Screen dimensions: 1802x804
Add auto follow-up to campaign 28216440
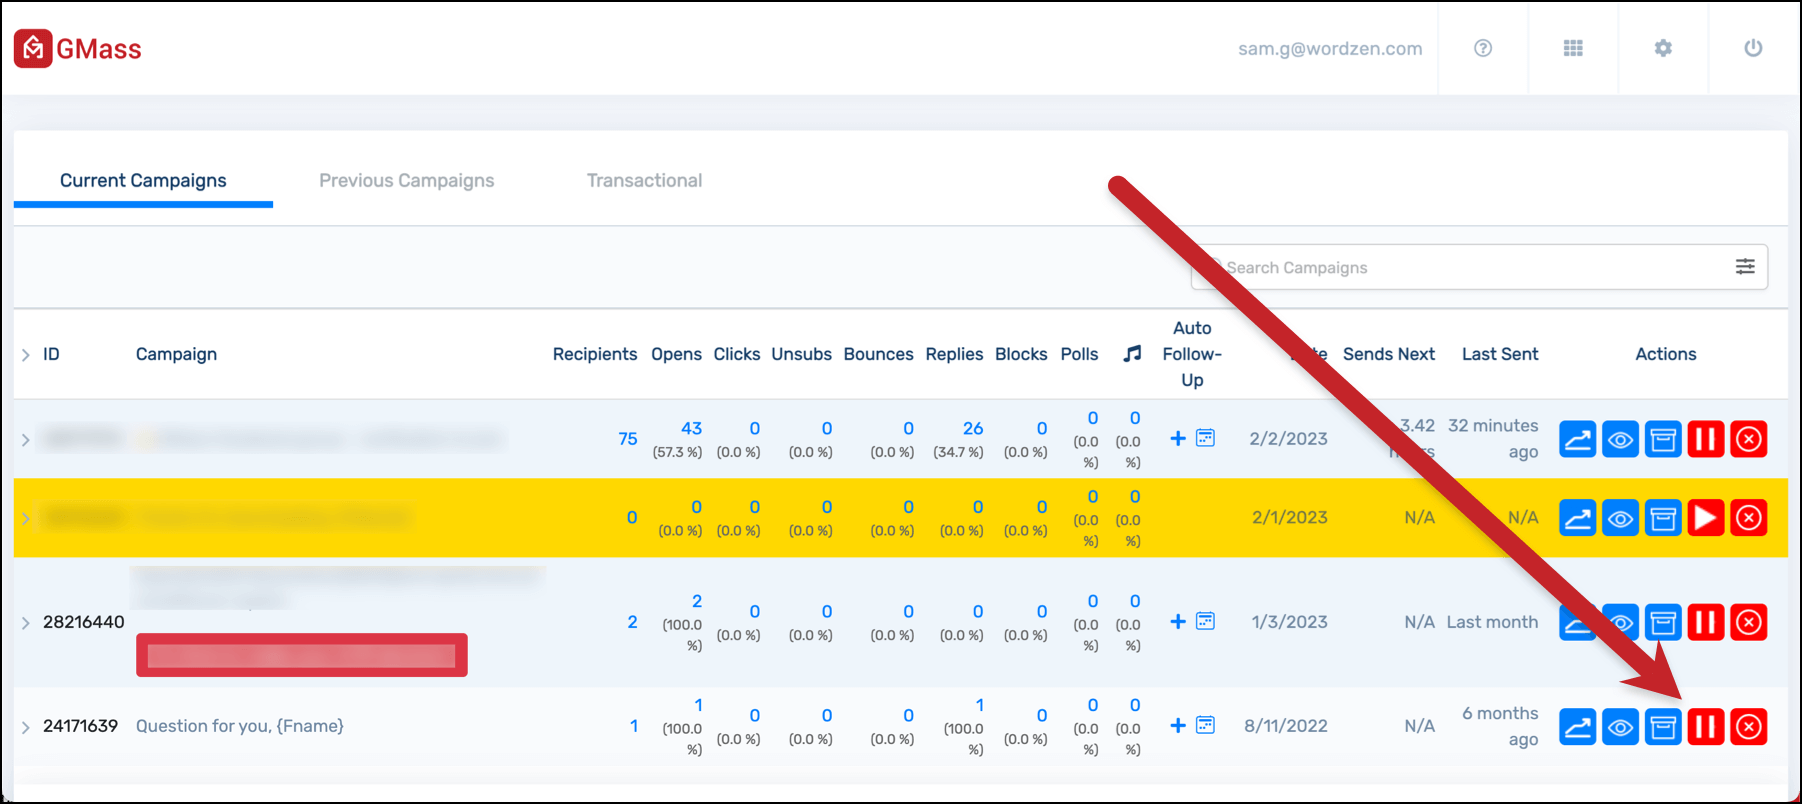click(x=1178, y=621)
